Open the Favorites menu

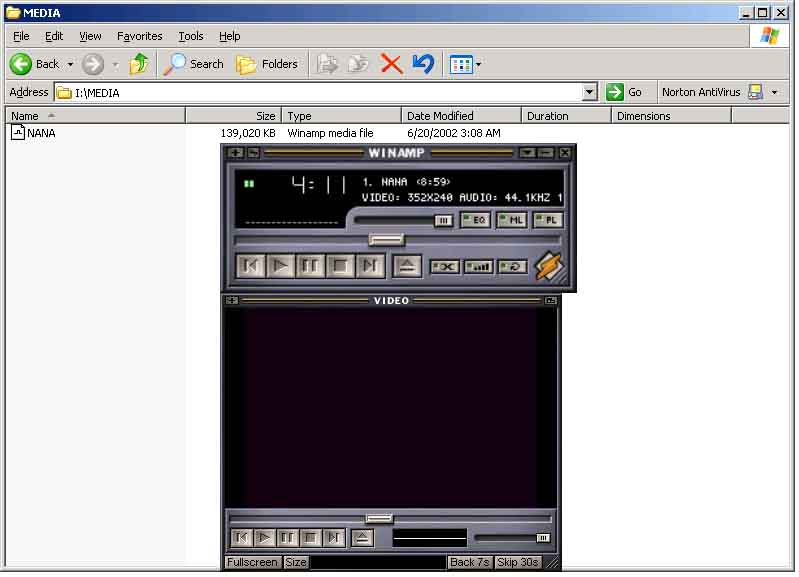(x=140, y=36)
